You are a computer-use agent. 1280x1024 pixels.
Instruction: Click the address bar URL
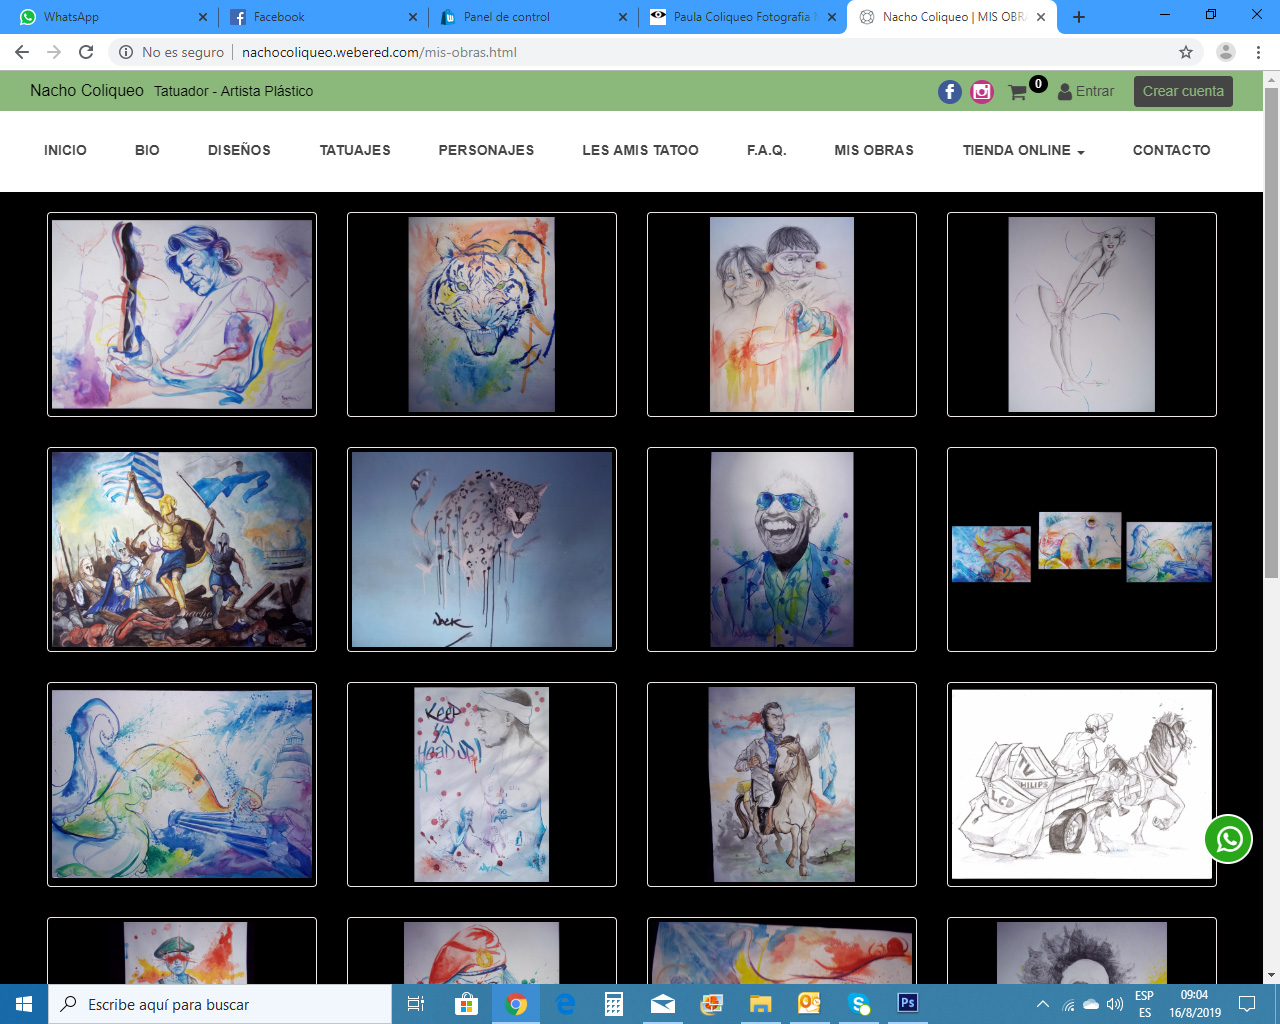(x=379, y=52)
